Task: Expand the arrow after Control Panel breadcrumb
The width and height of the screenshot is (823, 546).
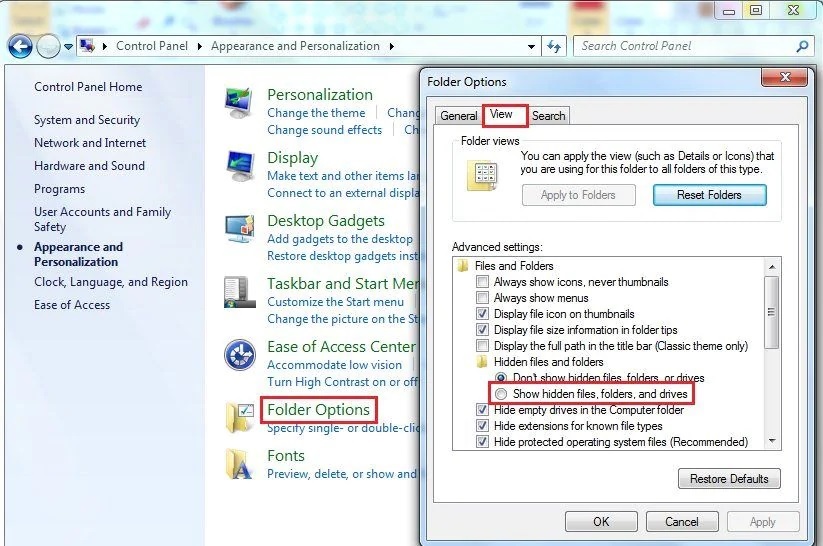Action: point(199,46)
